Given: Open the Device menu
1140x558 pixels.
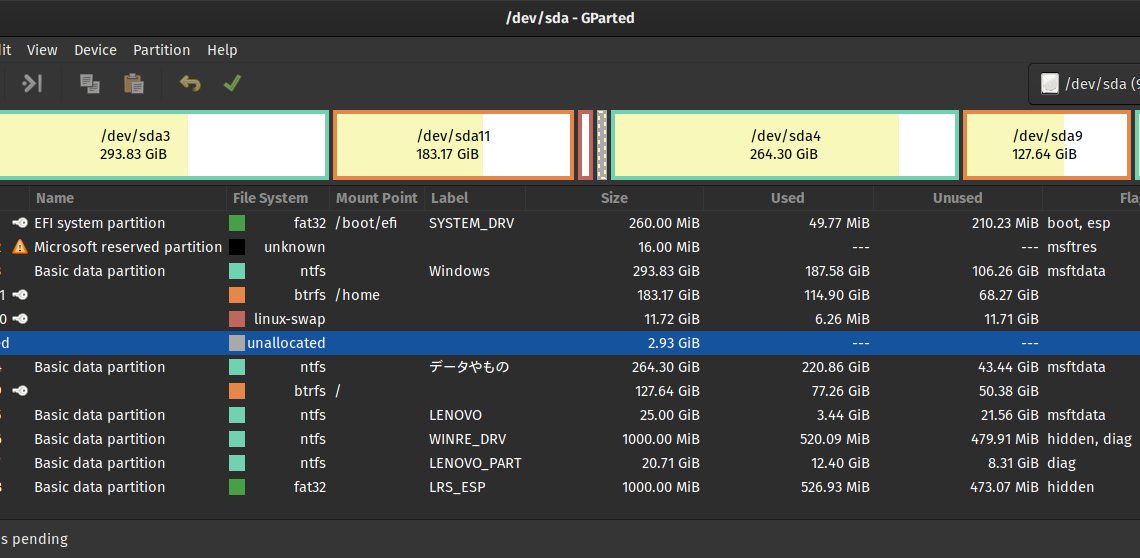Looking at the screenshot, I should [95, 50].
